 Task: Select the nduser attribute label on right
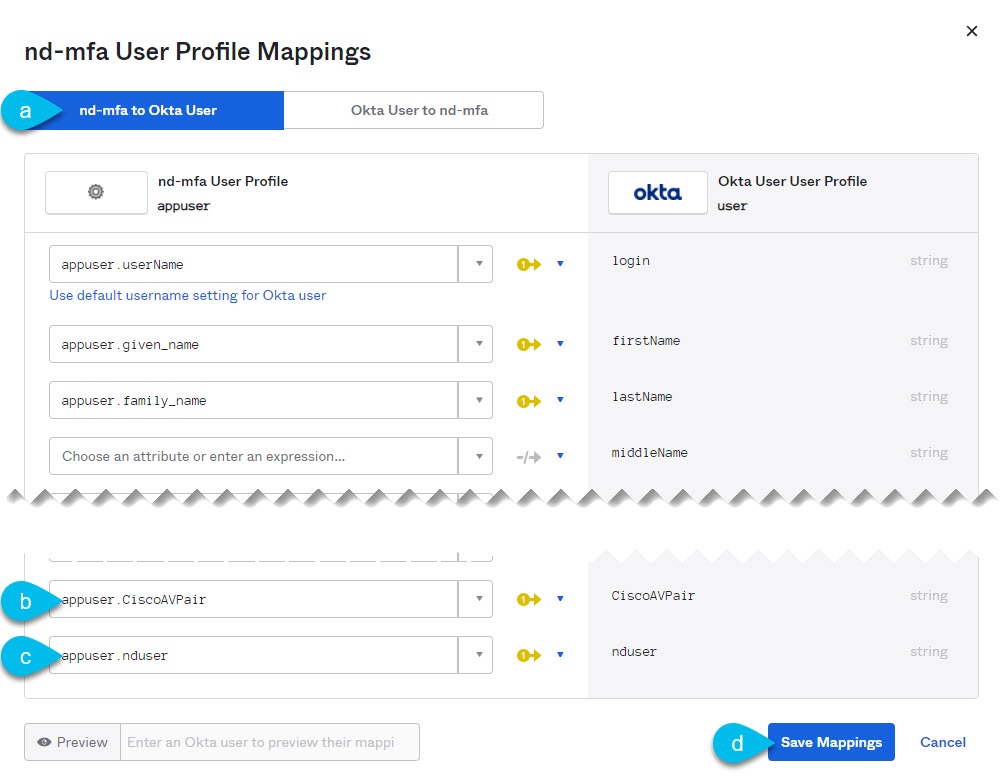(x=634, y=652)
